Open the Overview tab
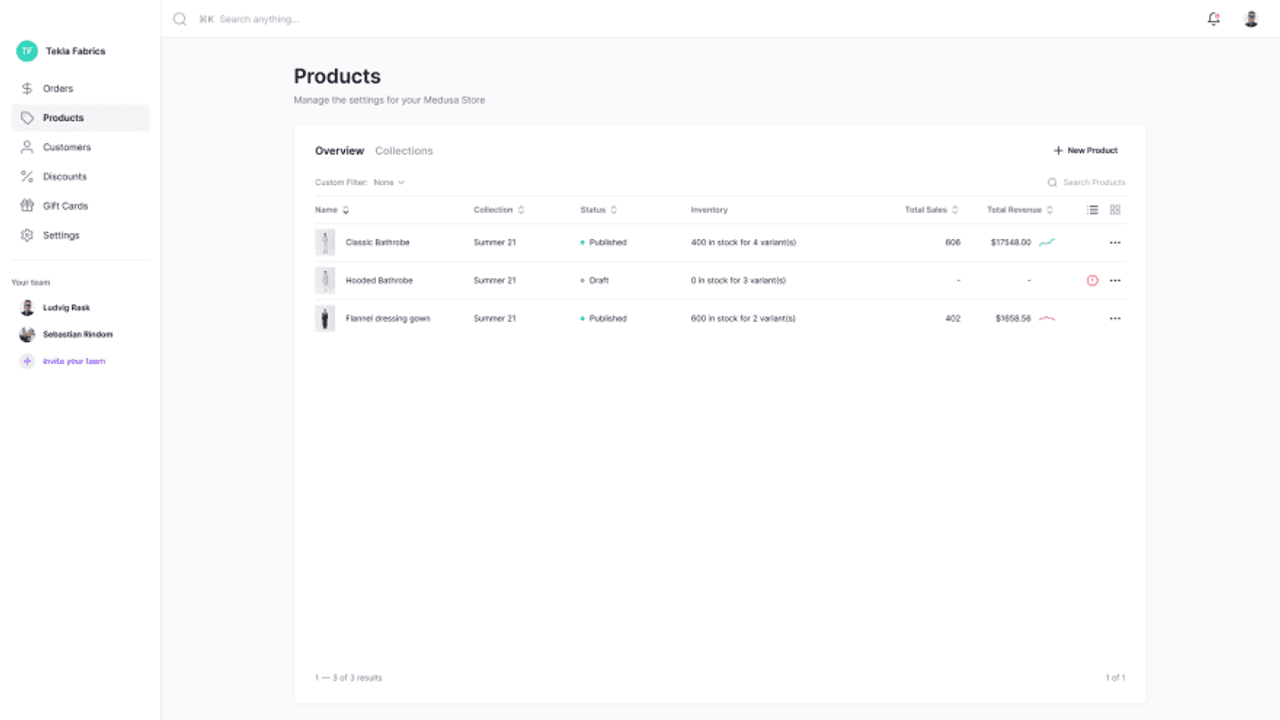Image resolution: width=1280 pixels, height=720 pixels. click(x=339, y=151)
